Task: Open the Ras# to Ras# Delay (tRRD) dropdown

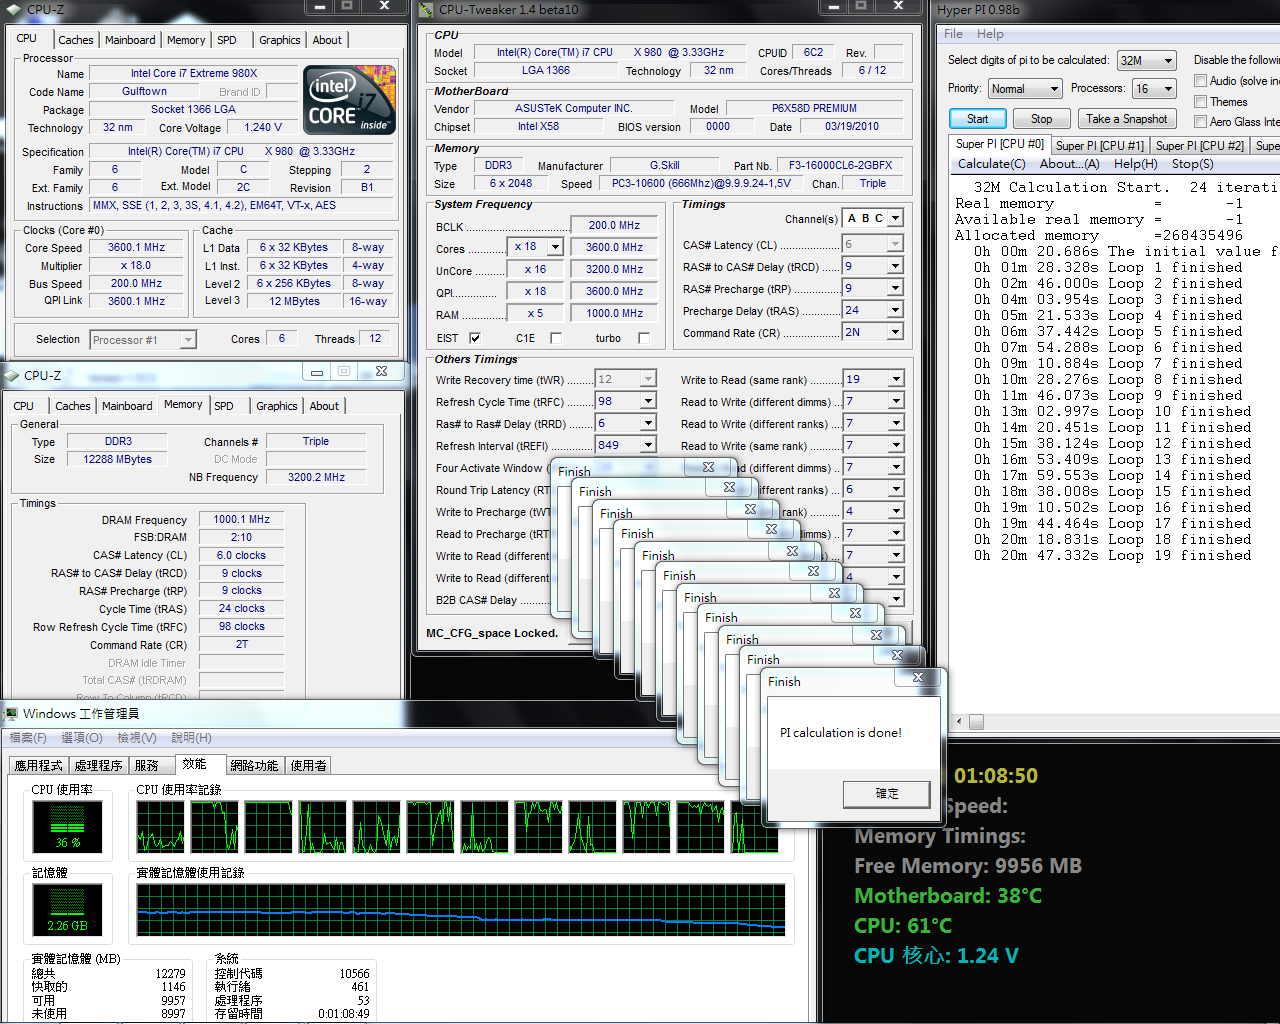Action: [x=648, y=423]
